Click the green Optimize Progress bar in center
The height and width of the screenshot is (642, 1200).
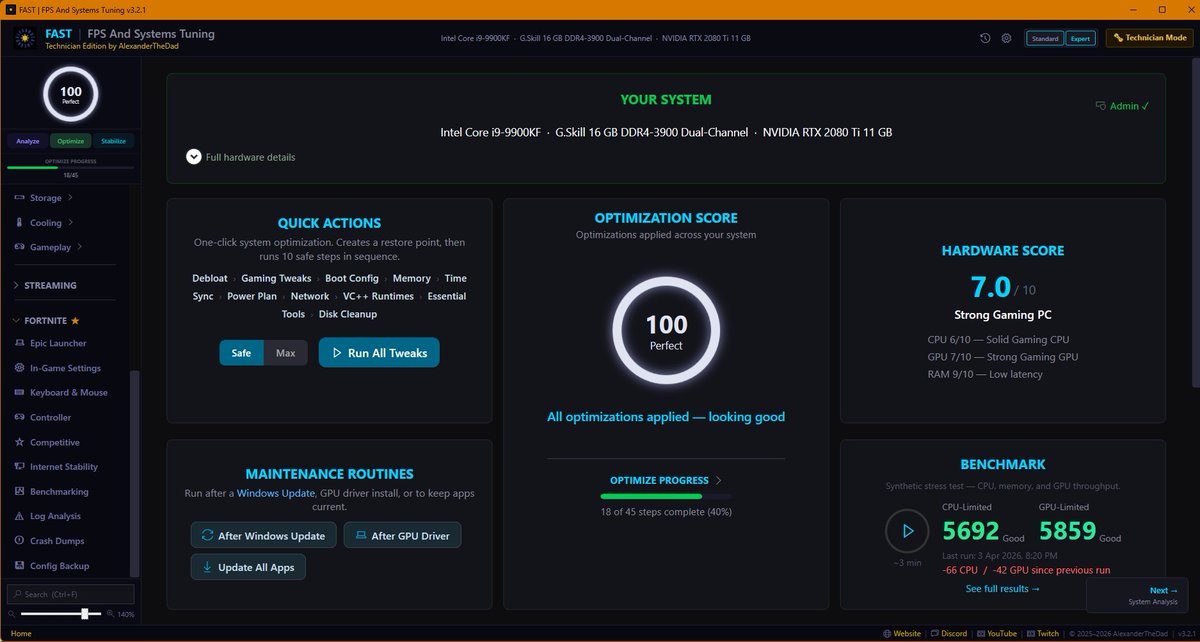point(666,496)
